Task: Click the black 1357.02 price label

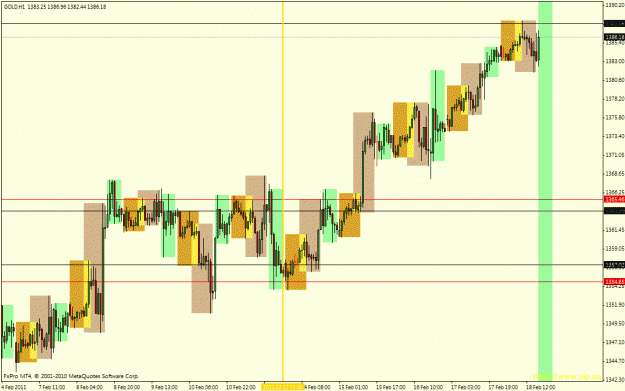Action: click(x=614, y=265)
